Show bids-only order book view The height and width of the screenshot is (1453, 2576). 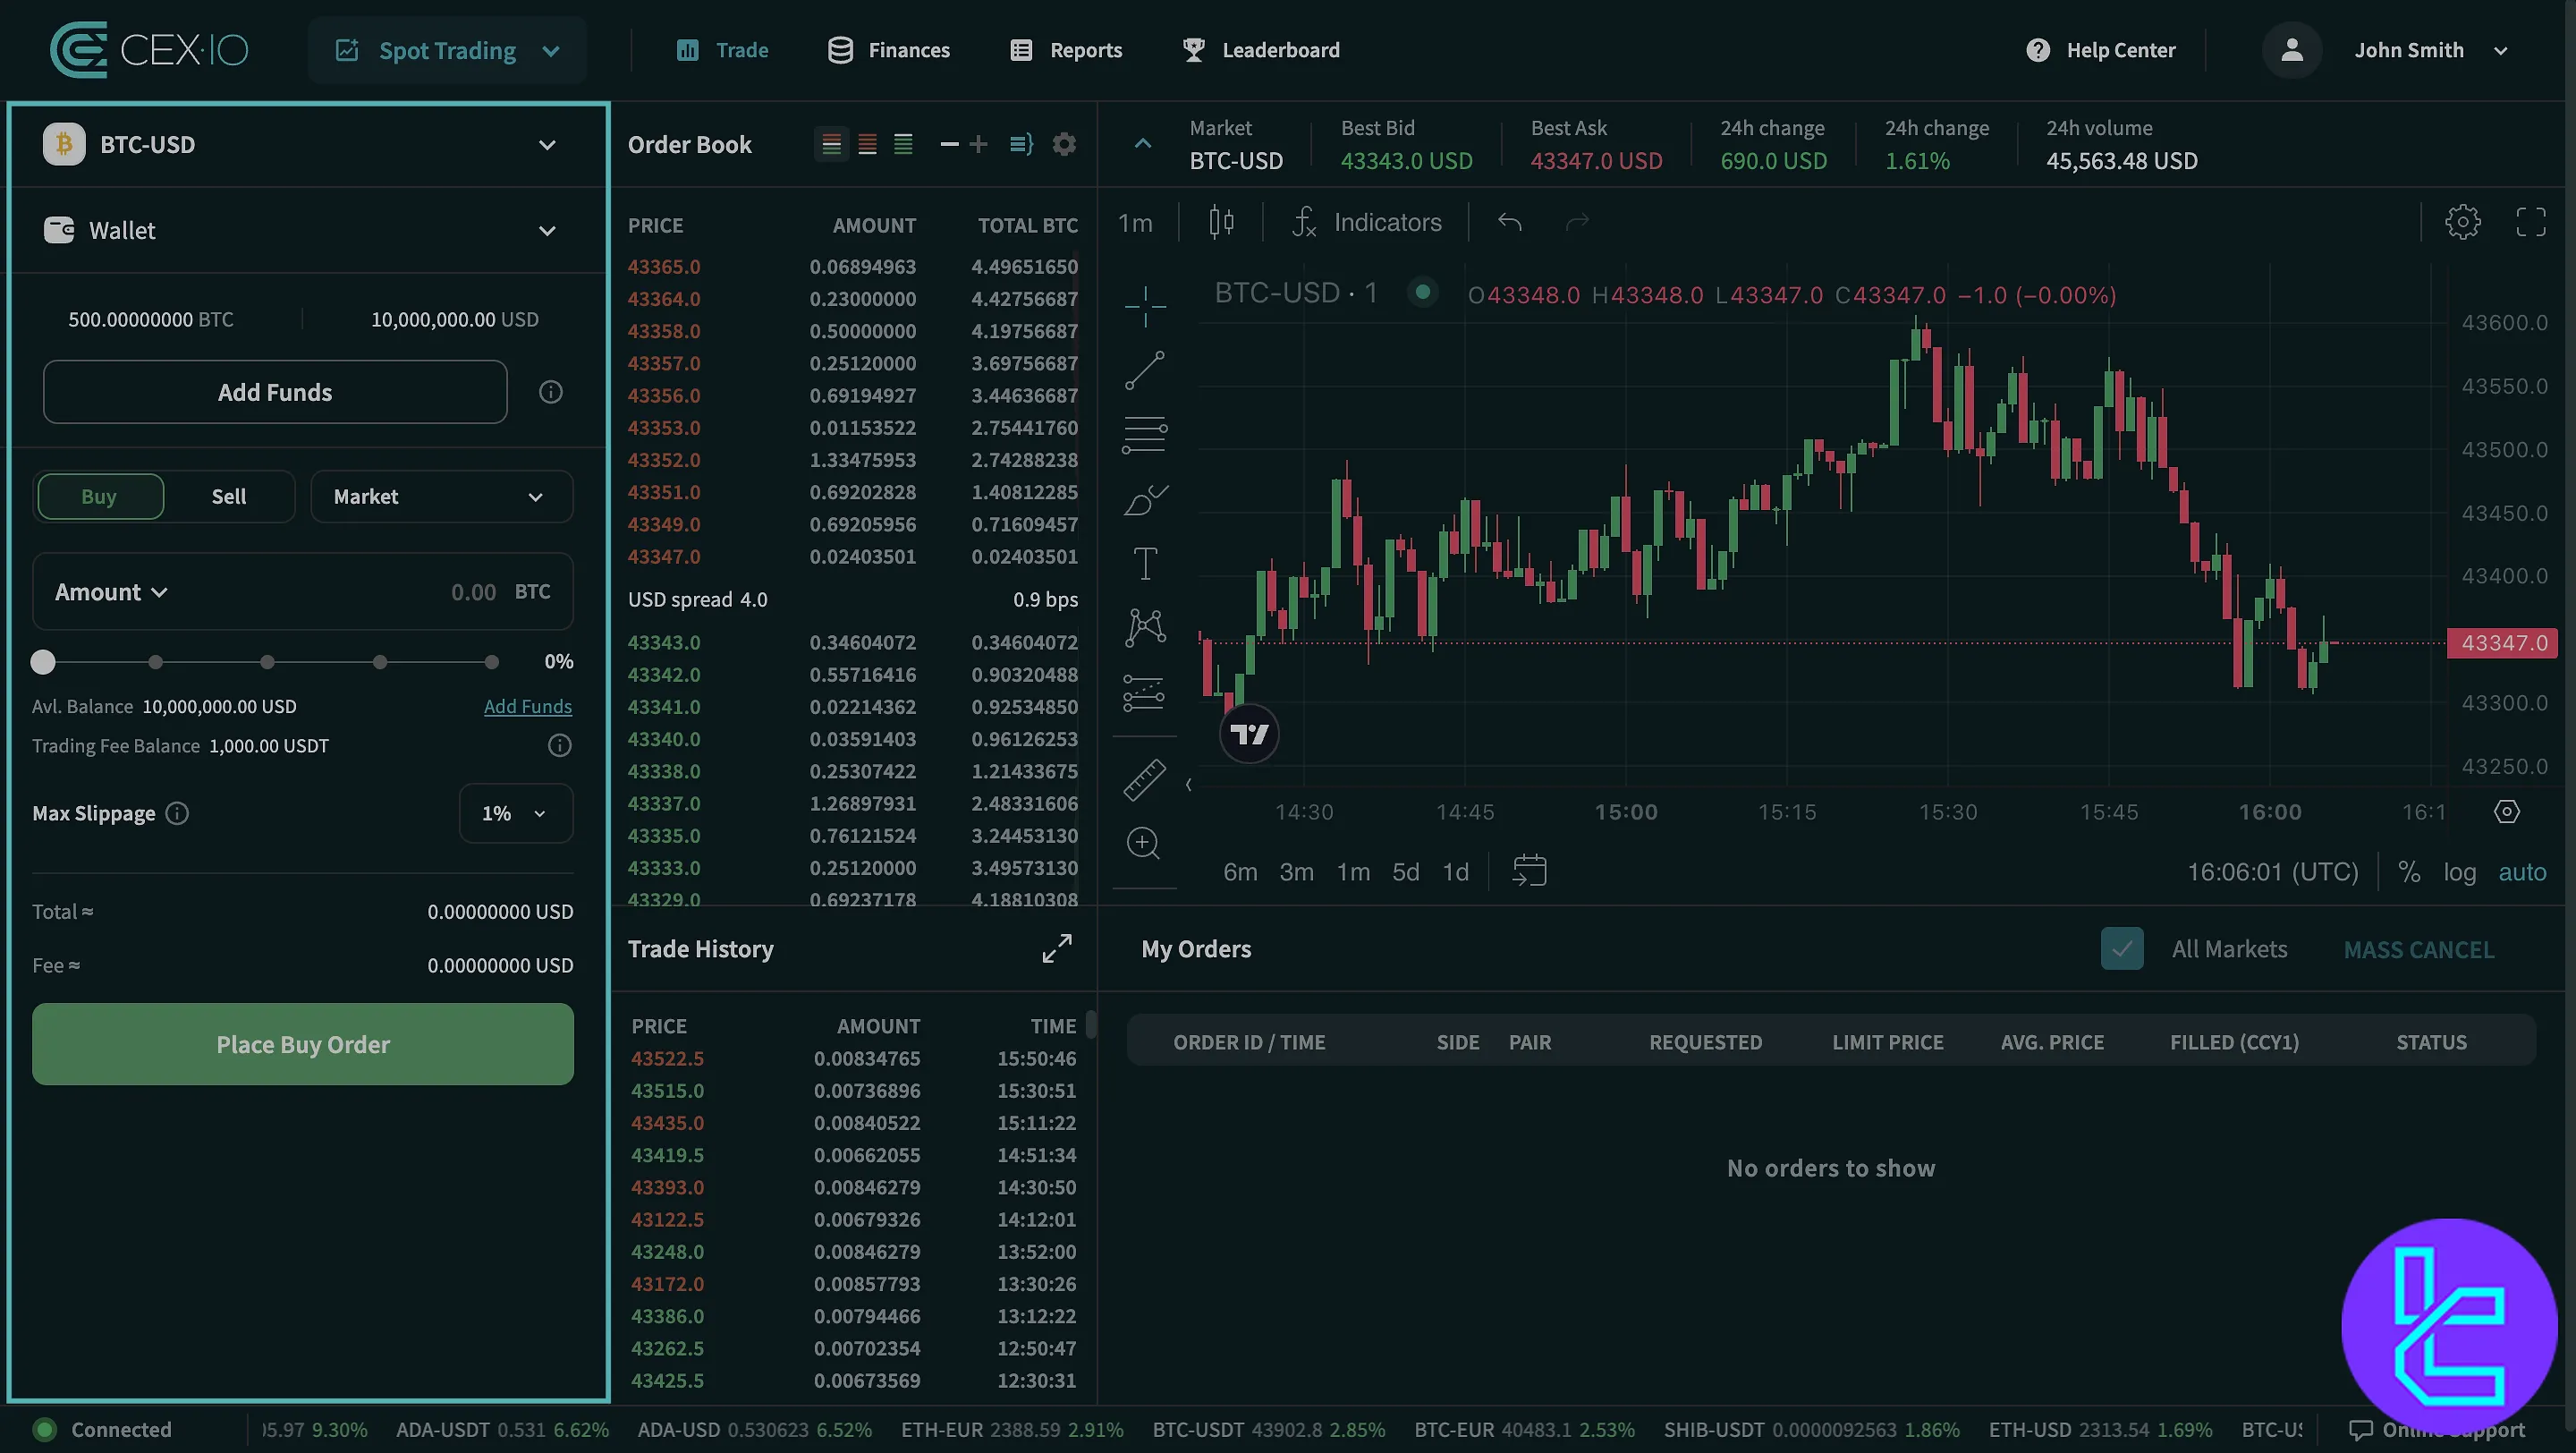[x=903, y=144]
